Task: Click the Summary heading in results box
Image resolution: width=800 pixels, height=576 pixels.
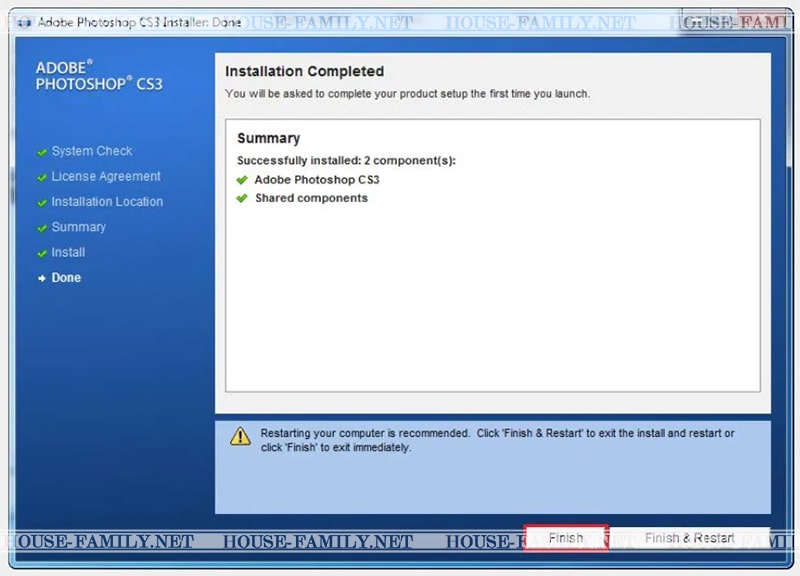Action: 268,138
